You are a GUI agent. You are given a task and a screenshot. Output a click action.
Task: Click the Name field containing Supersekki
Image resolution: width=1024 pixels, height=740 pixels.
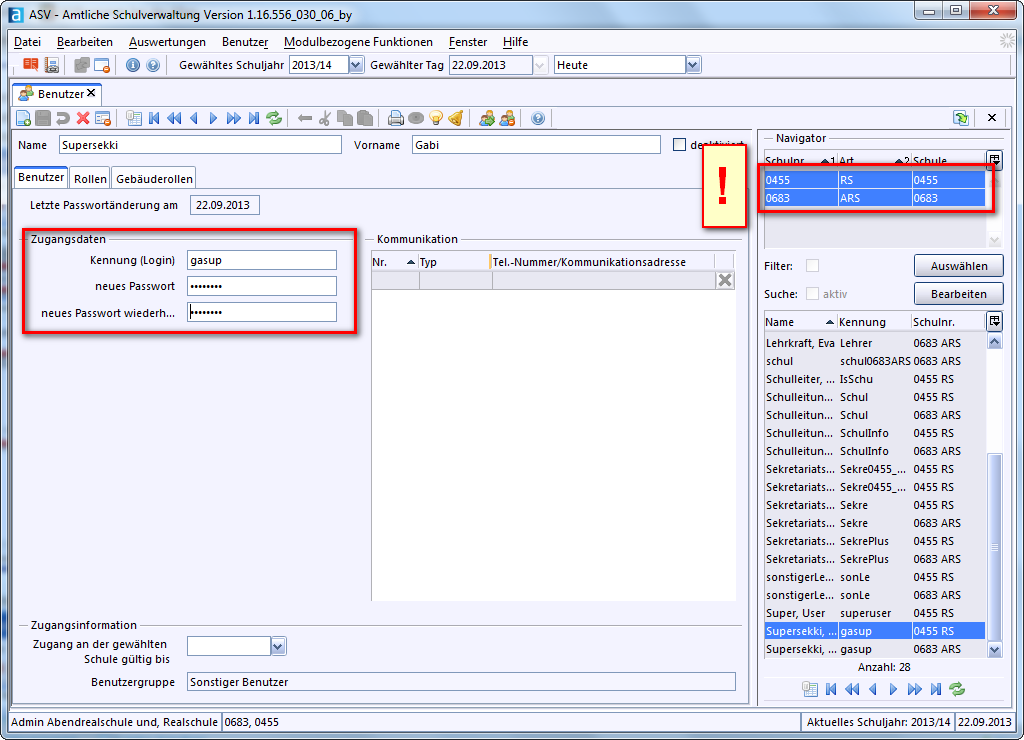[x=200, y=145]
